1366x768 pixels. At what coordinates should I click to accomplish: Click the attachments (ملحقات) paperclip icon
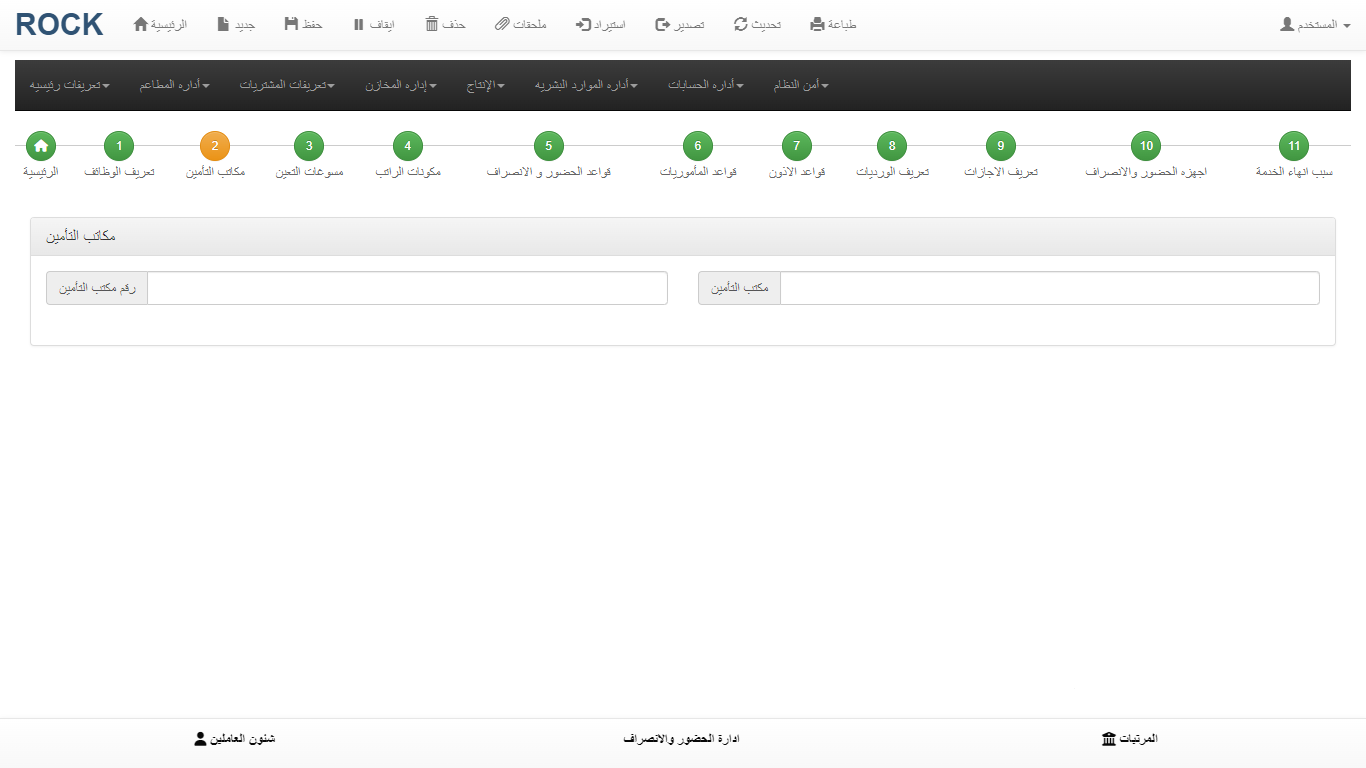pos(502,24)
